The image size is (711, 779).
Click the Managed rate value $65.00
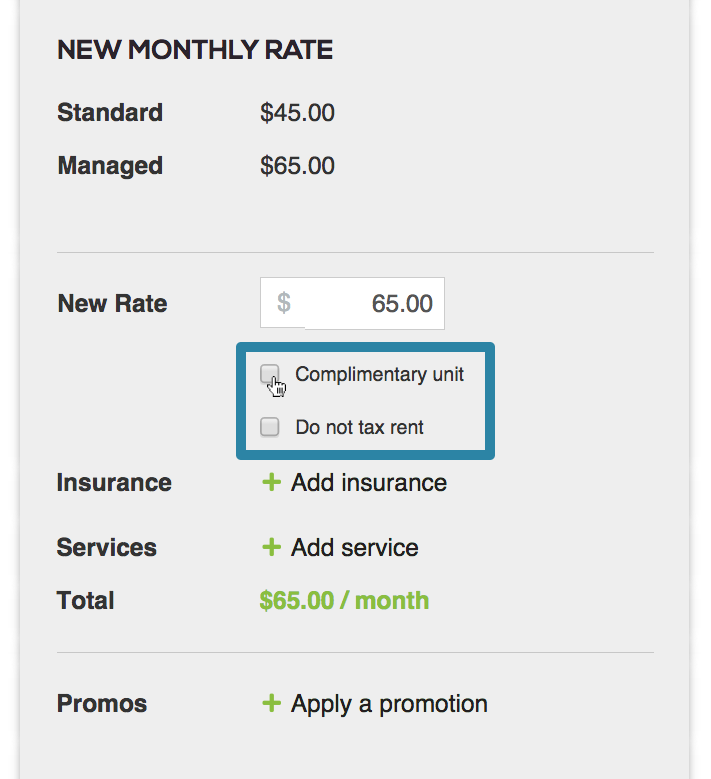(x=297, y=166)
